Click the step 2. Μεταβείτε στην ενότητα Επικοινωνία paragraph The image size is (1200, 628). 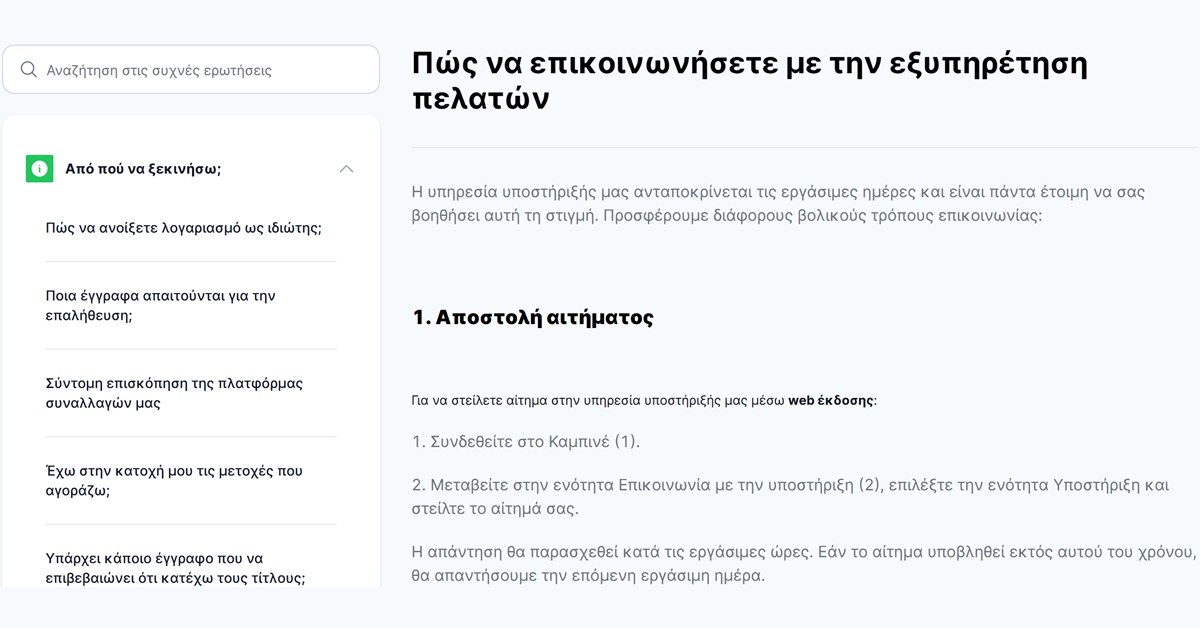click(790, 497)
